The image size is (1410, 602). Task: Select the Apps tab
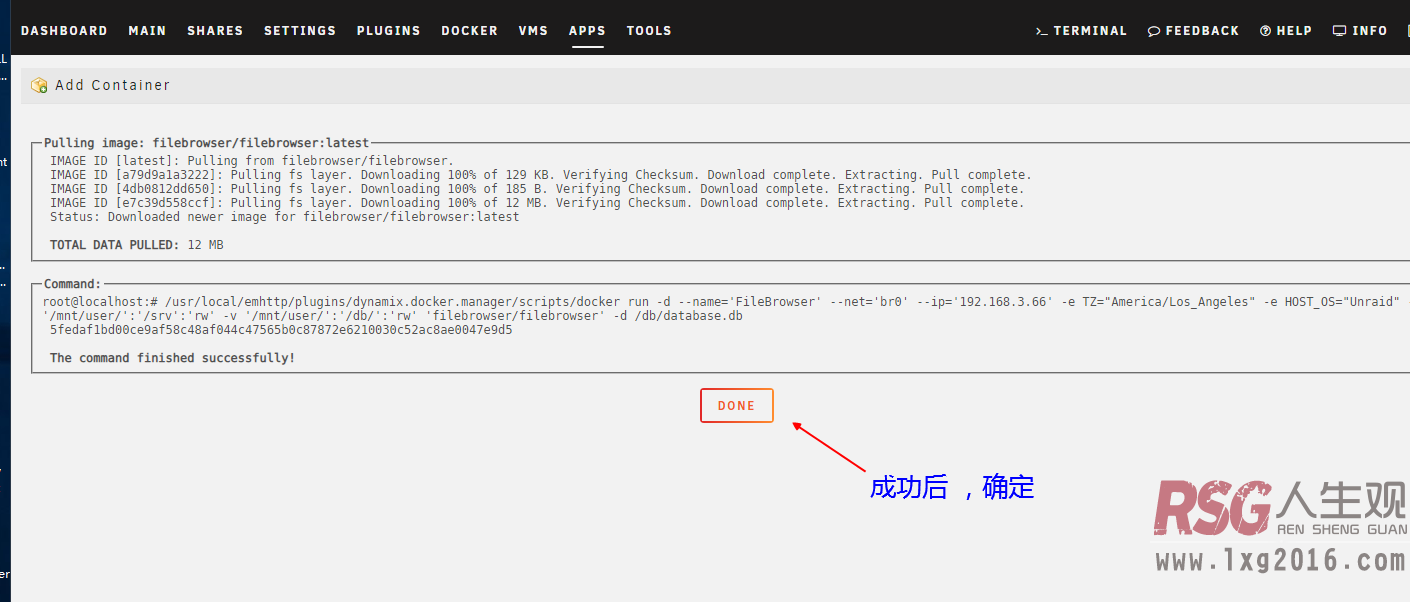coord(587,31)
